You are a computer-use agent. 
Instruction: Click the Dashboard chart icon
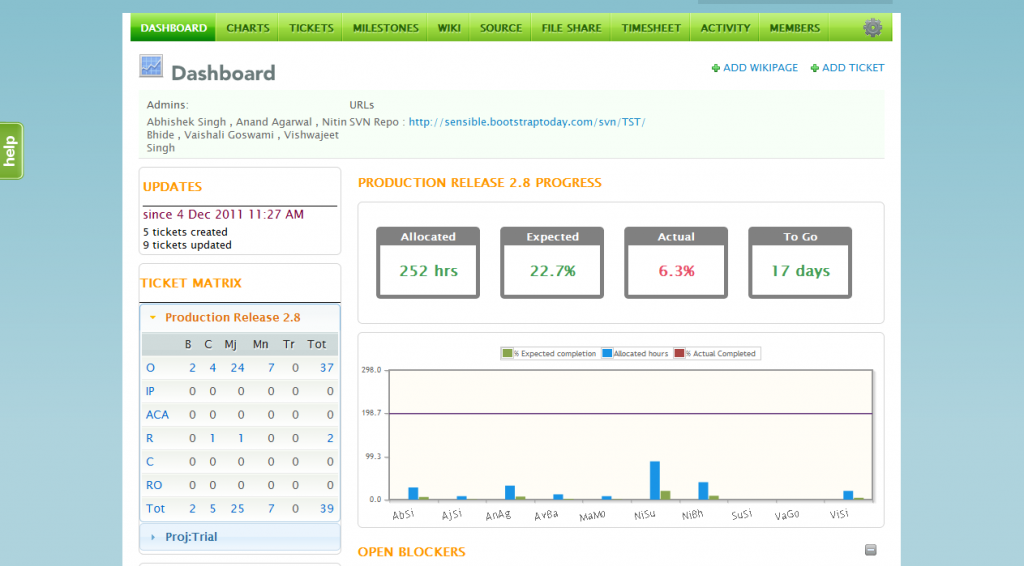coord(151,67)
